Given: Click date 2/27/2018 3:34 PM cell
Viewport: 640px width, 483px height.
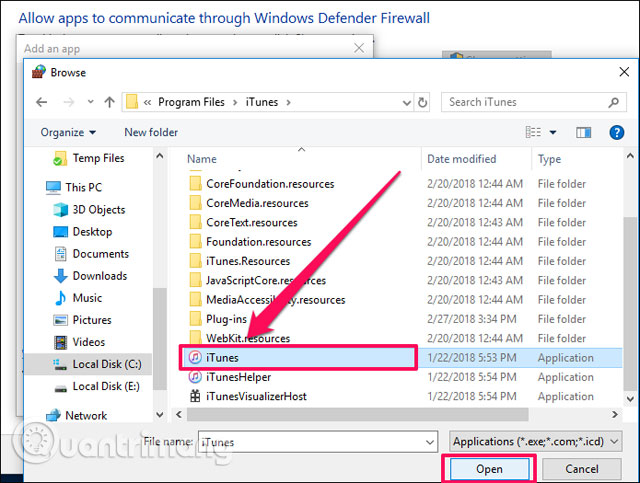Looking at the screenshot, I should point(472,319).
